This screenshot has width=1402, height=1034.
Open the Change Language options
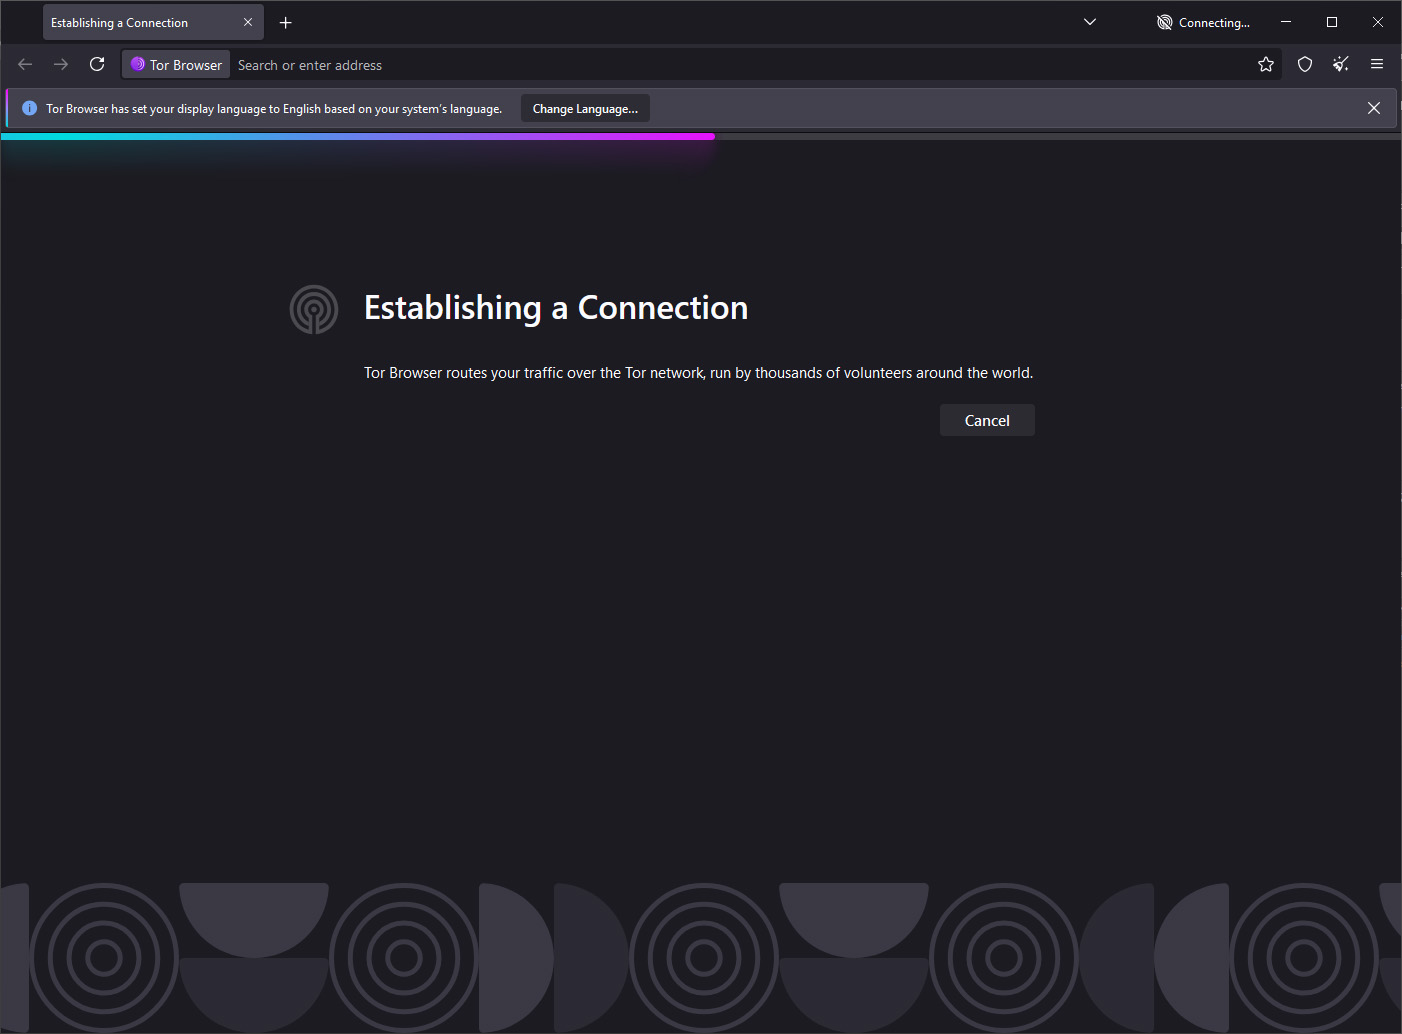point(585,108)
